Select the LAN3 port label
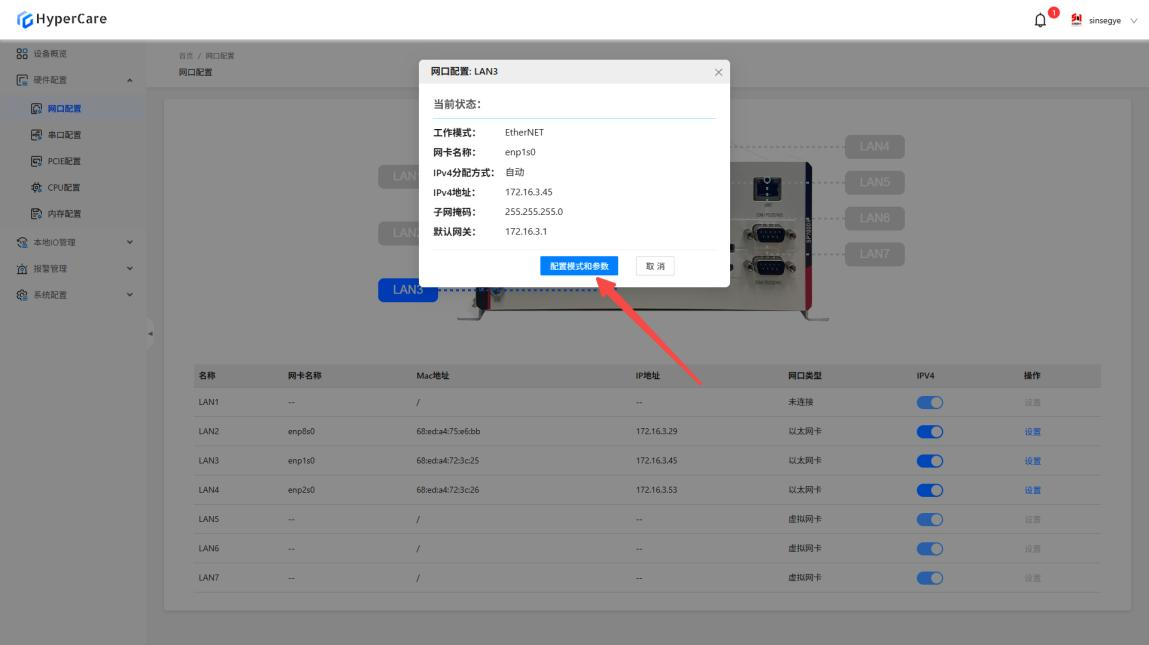 point(408,290)
